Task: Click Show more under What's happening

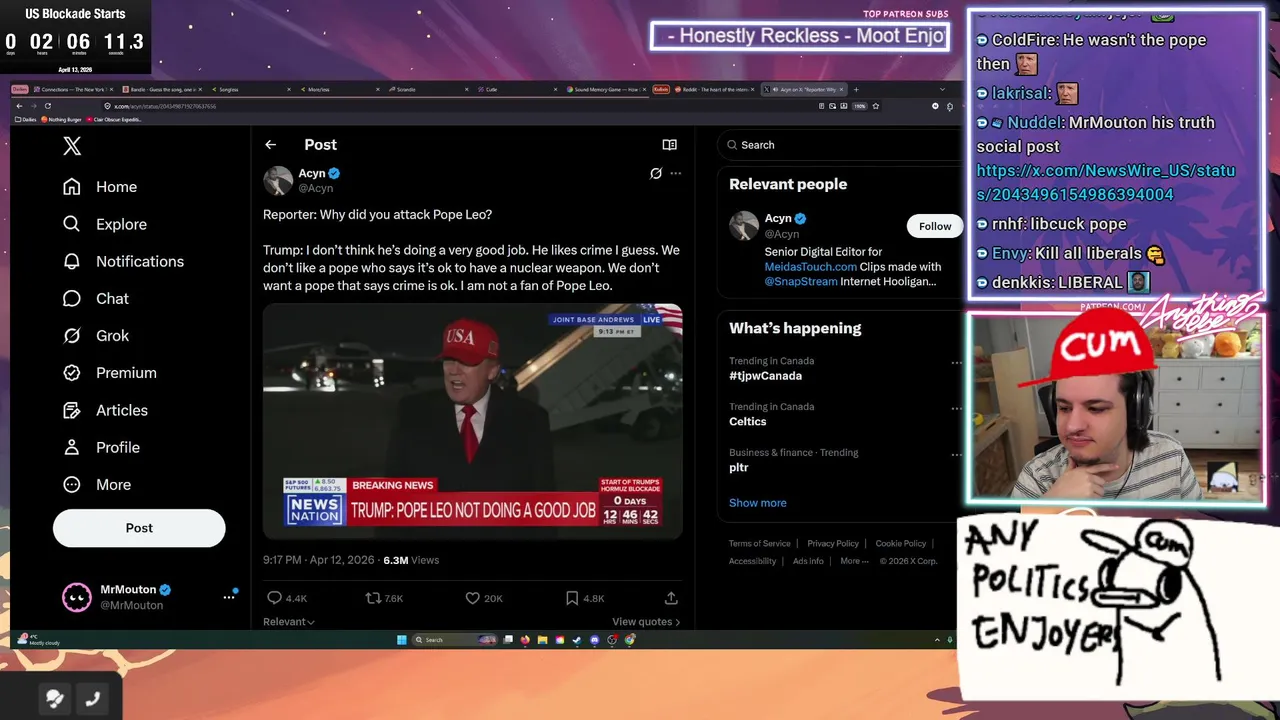Action: pos(758,503)
